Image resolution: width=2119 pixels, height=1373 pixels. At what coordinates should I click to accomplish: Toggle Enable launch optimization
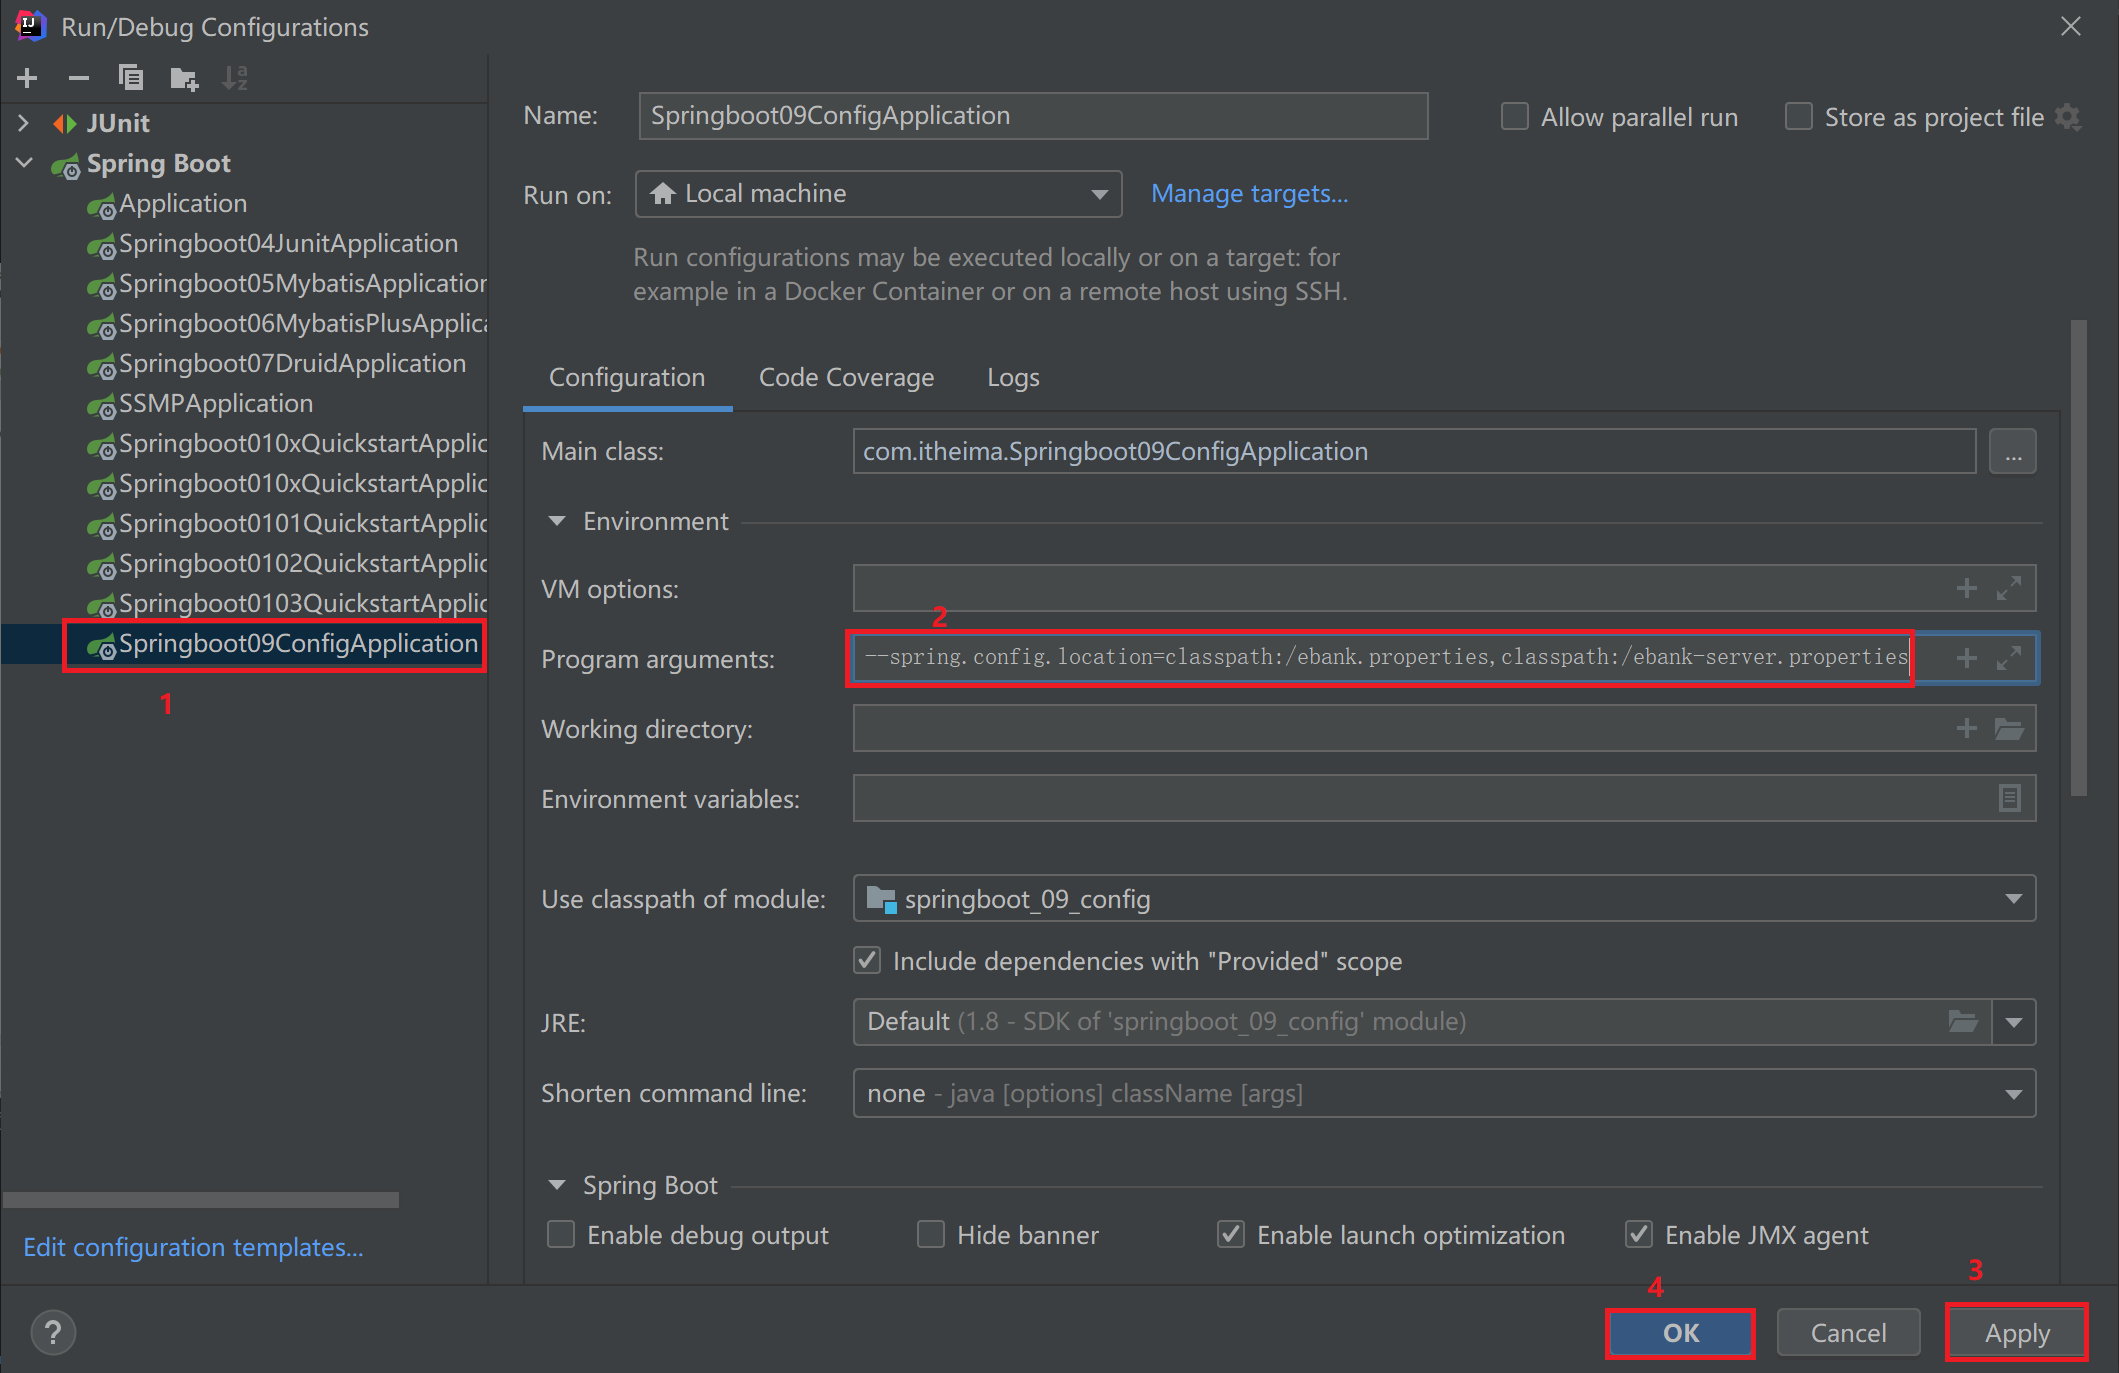pos(1231,1235)
